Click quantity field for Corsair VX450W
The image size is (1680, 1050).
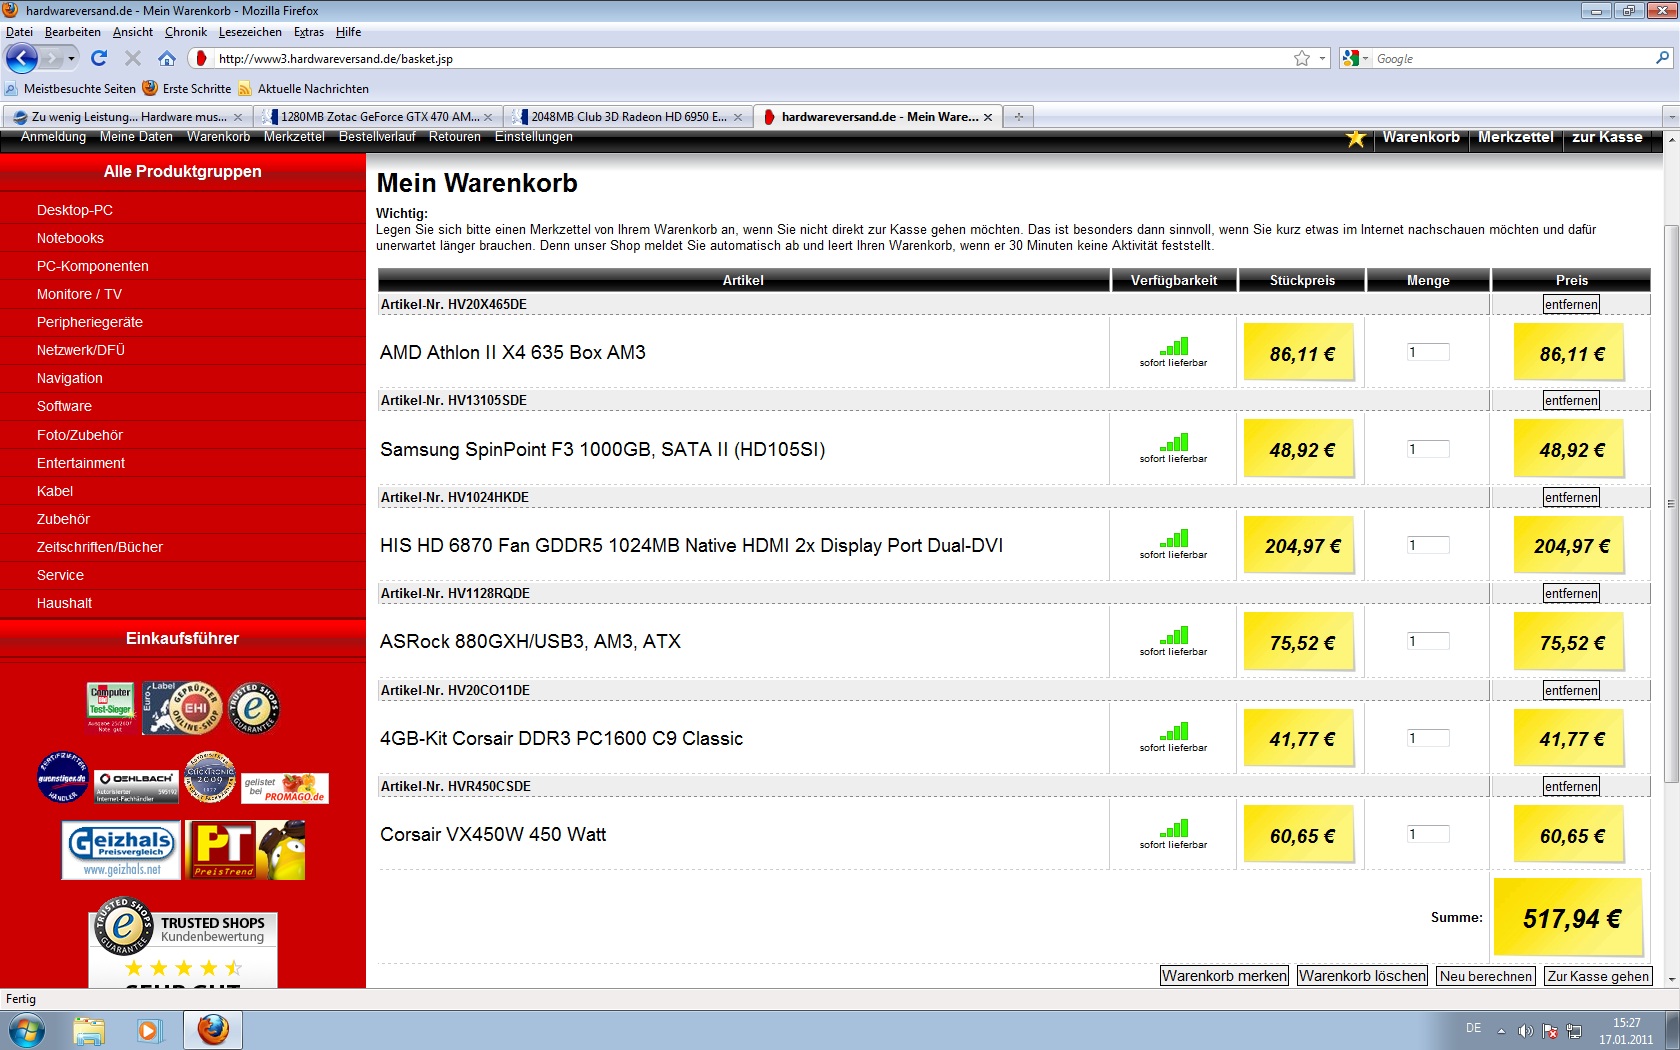coord(1428,834)
